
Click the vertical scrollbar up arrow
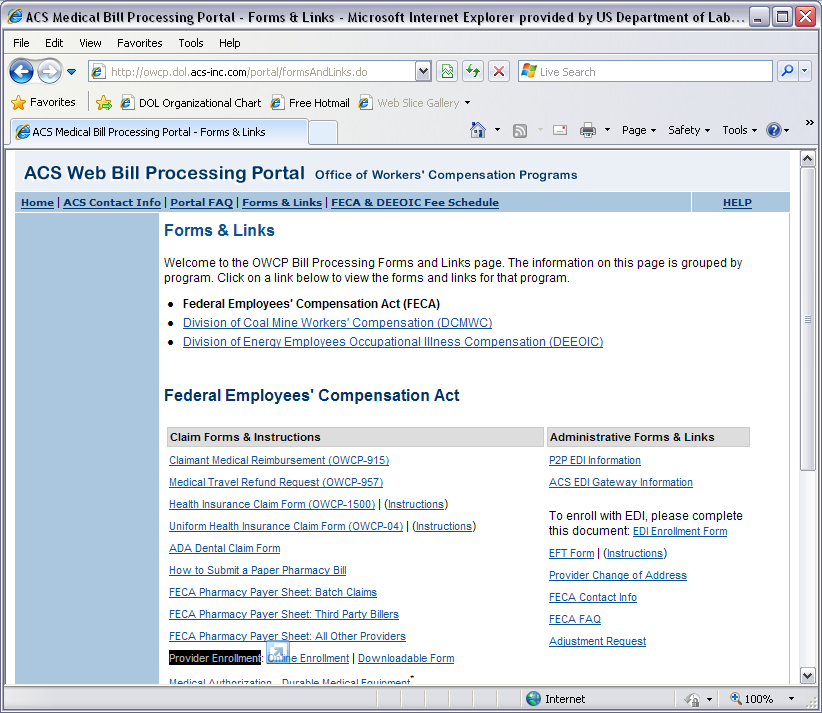tap(807, 159)
